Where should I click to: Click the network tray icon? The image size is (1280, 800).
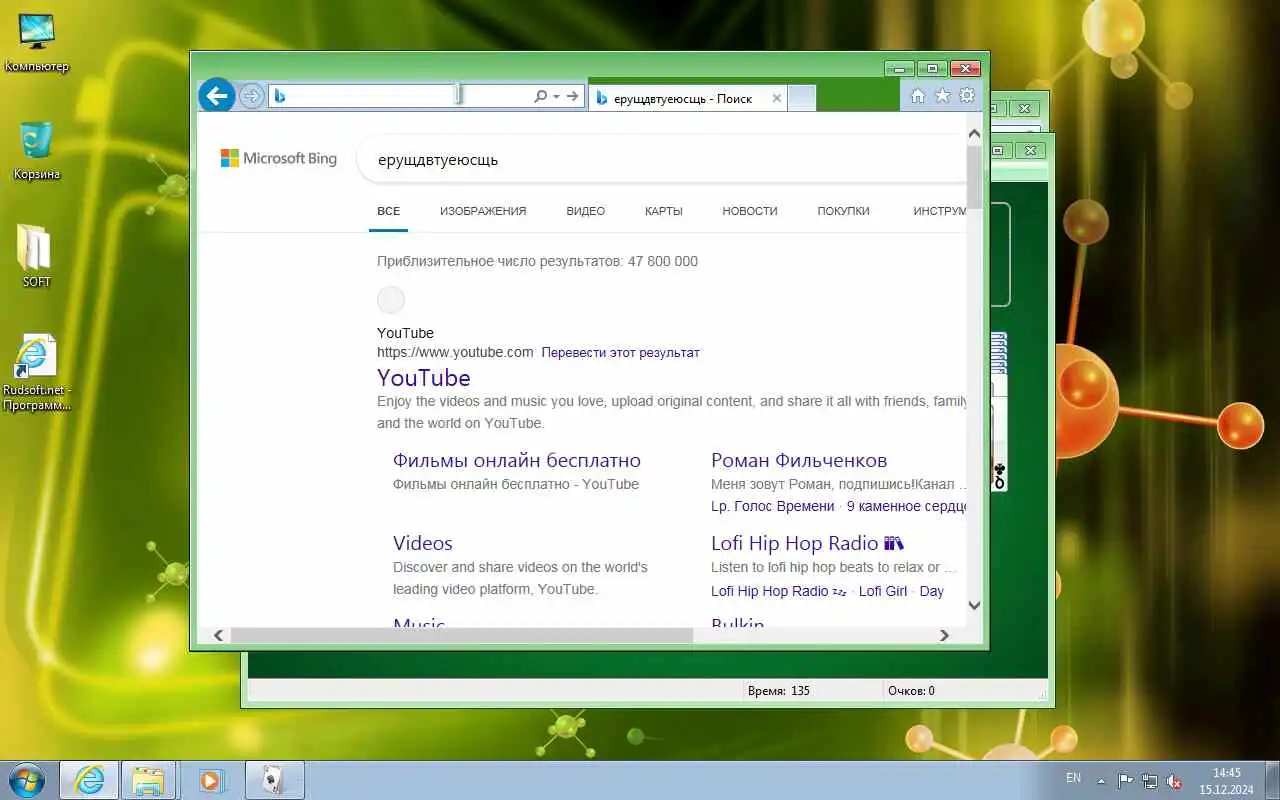click(x=1150, y=780)
